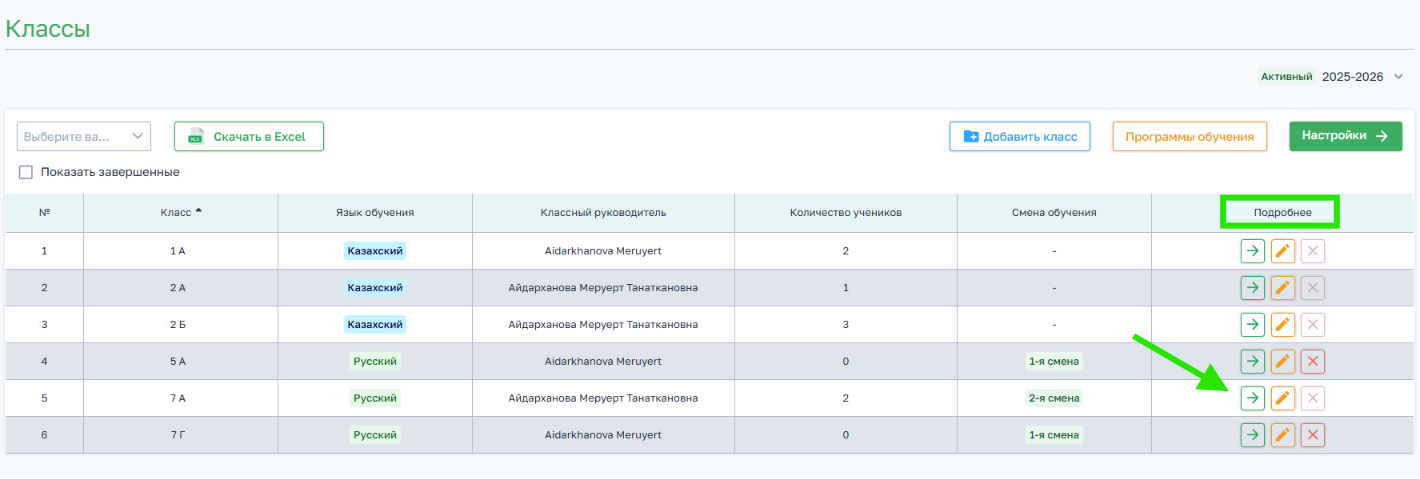The image size is (1420, 479).
Task: Open details arrow for class 7 А
Action: pos(1252,398)
